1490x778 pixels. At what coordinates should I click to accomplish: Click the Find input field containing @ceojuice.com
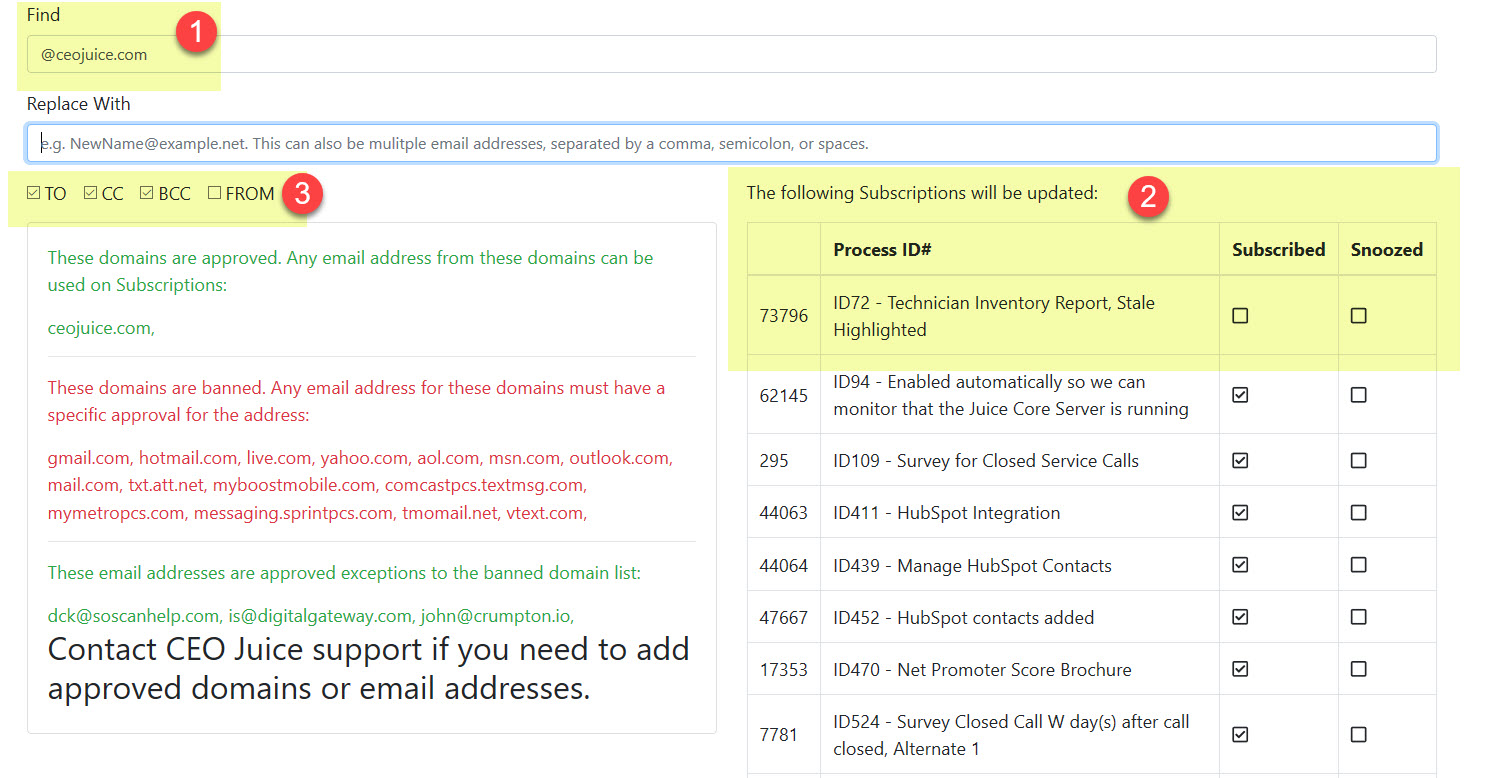(731, 54)
